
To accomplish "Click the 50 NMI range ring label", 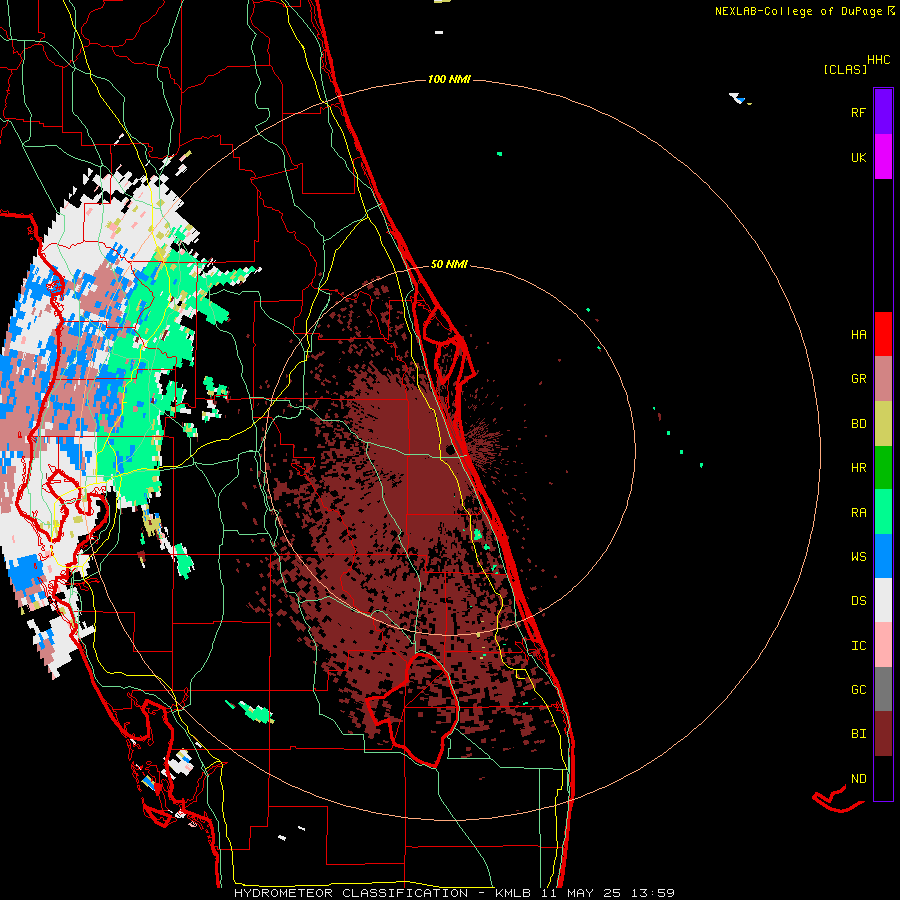I will point(449,264).
